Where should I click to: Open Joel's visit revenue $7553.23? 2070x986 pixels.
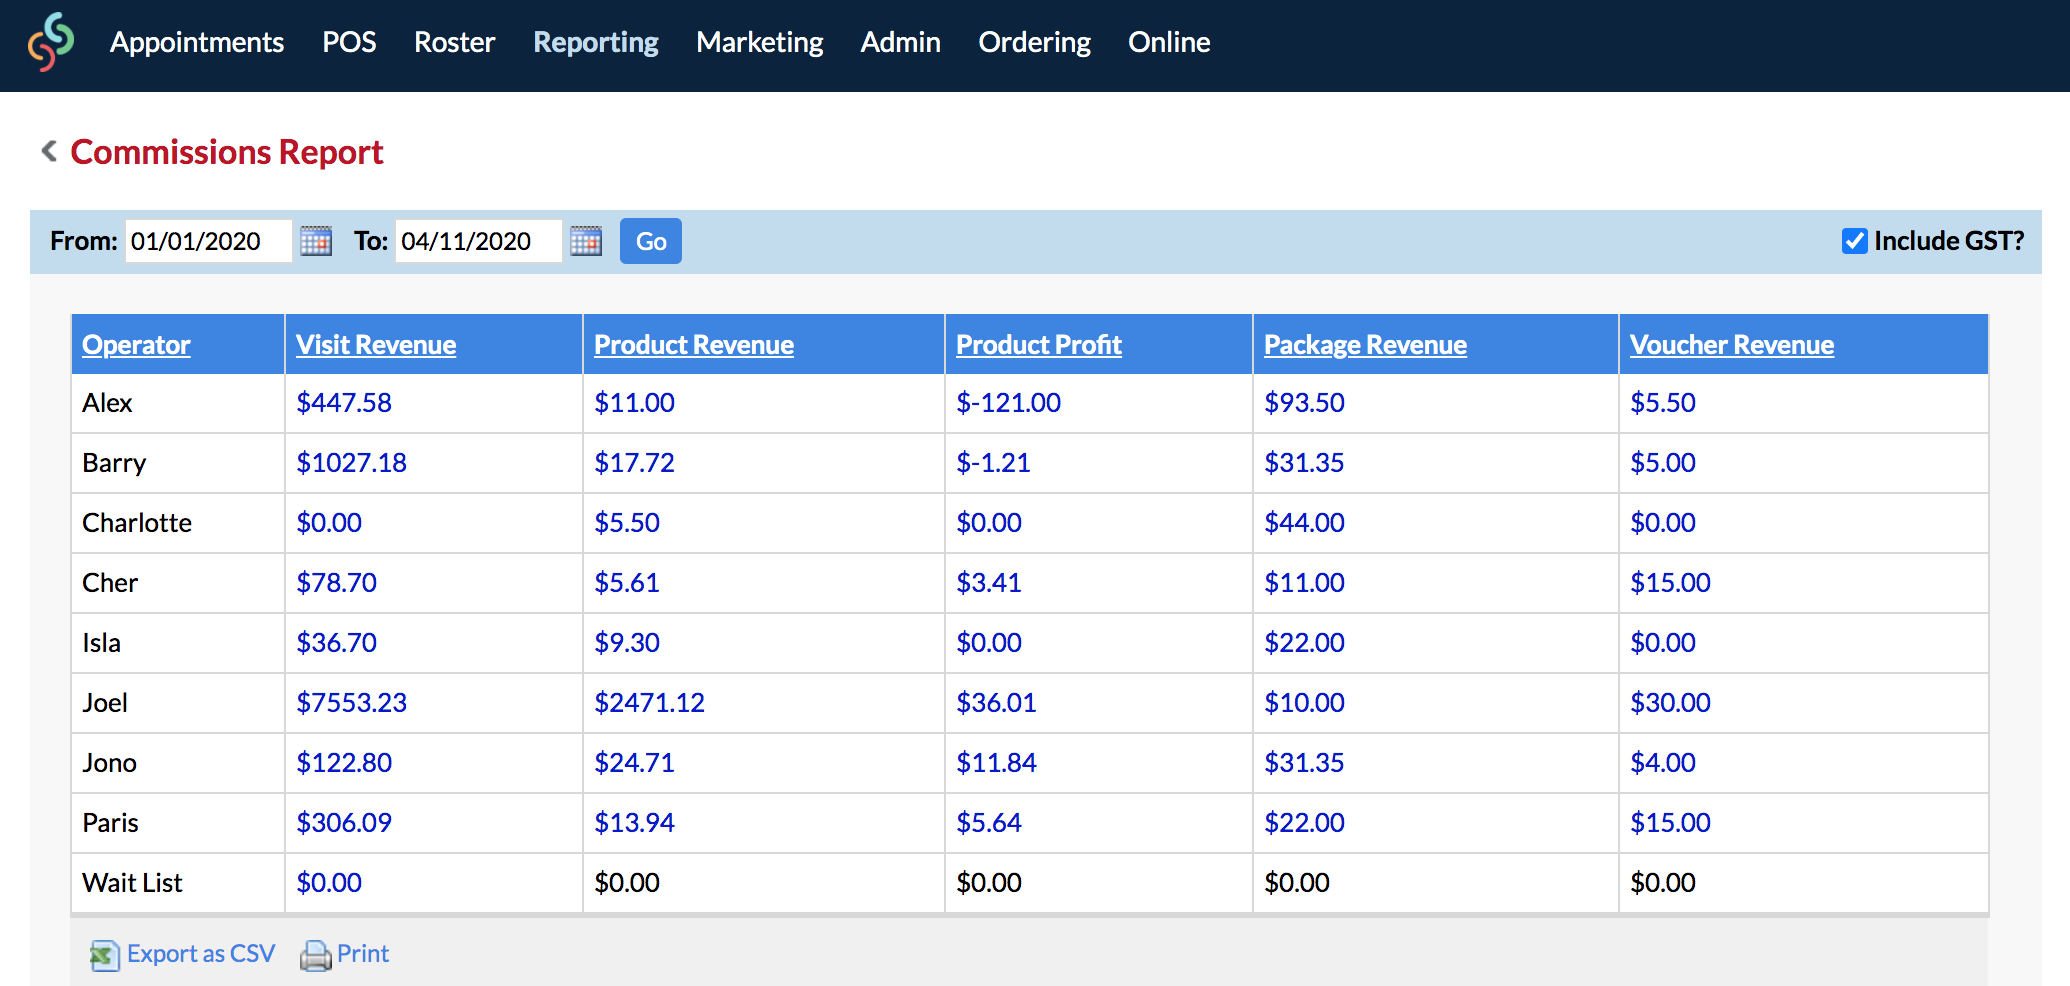point(351,703)
